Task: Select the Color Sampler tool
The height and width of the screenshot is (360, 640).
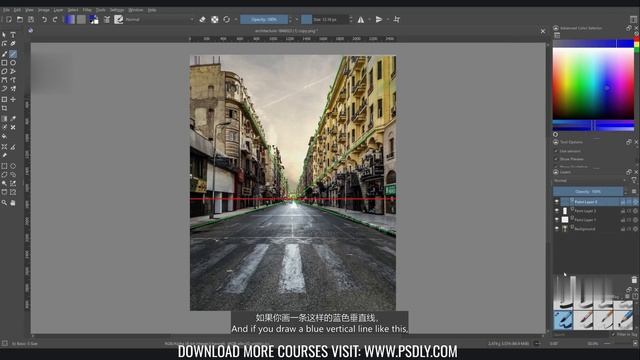Action: tap(13, 119)
